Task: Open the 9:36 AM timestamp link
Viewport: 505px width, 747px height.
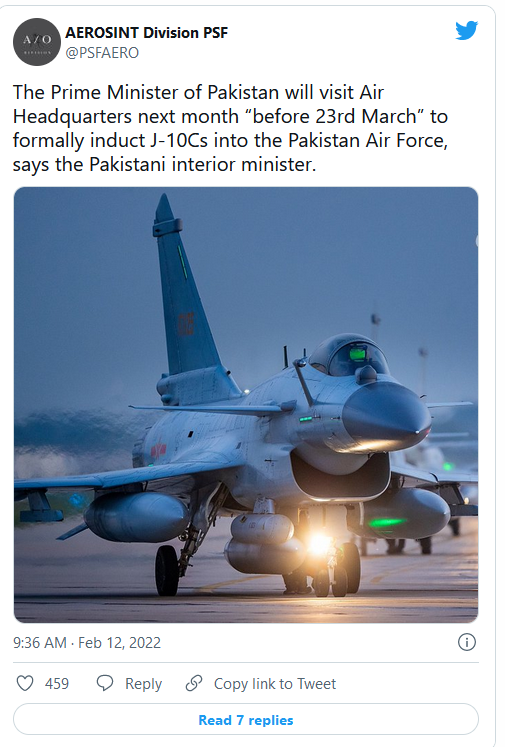Action: pos(40,643)
